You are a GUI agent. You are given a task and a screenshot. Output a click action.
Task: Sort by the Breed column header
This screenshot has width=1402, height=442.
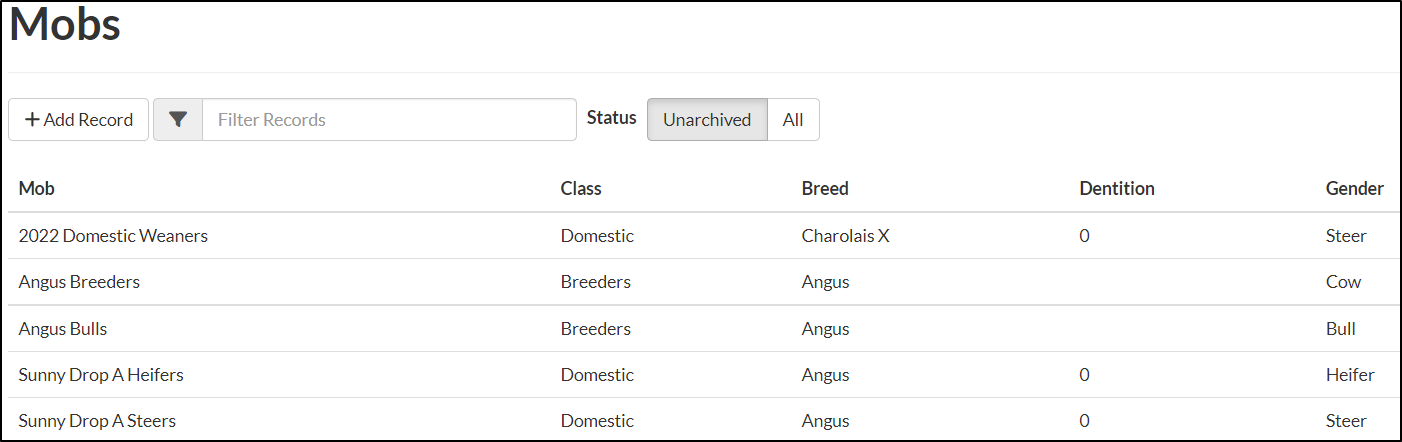click(825, 188)
